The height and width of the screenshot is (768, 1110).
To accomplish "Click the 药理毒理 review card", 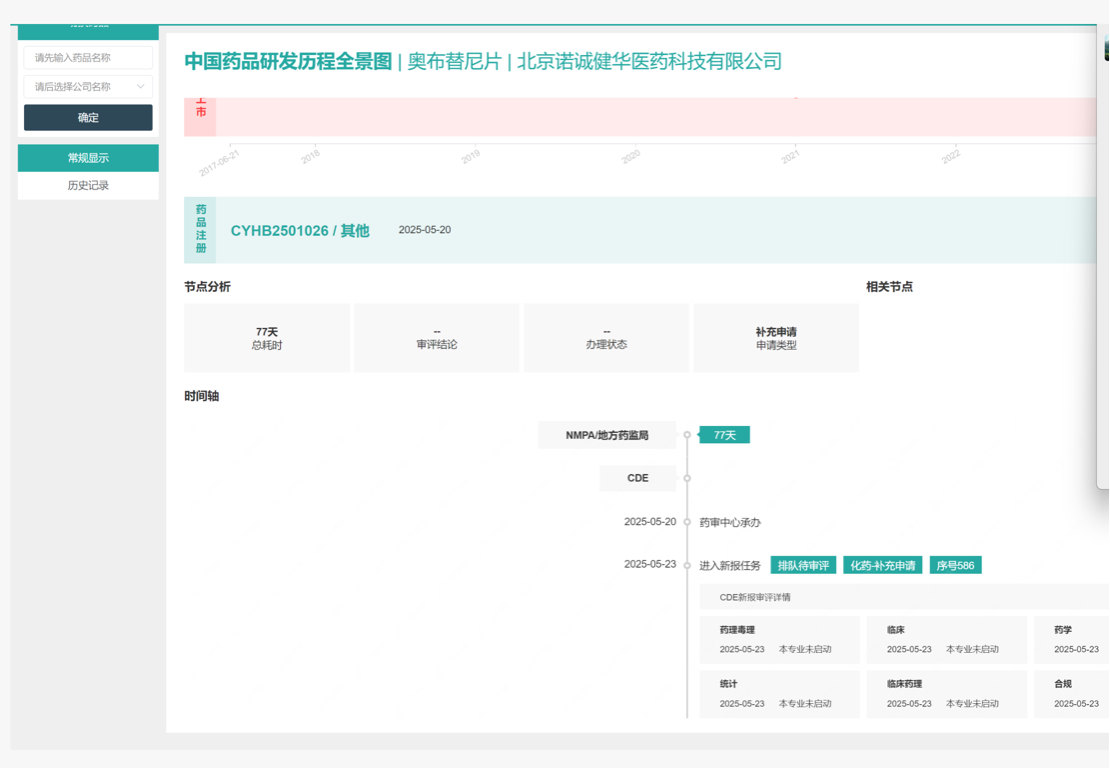I will (779, 640).
